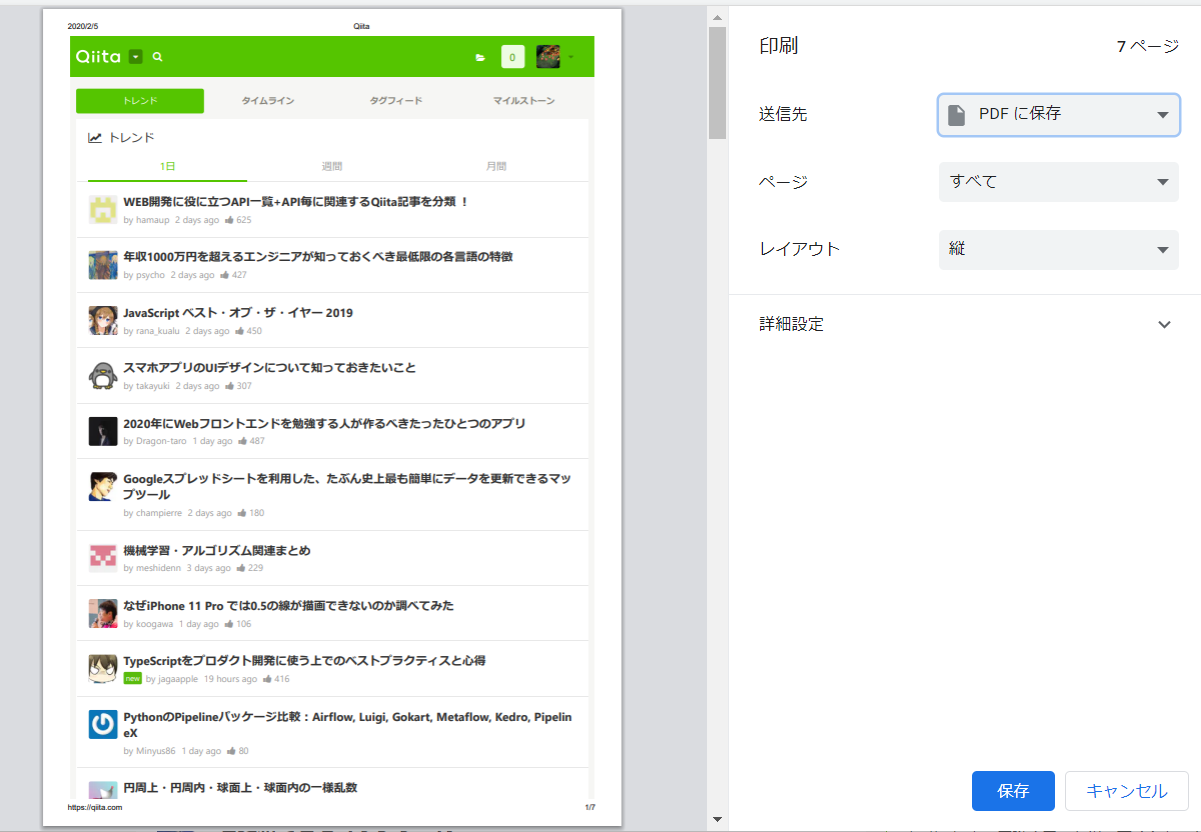Open article 機械学習・アルゴリズム関連まとめ
This screenshot has width=1201, height=832.
coord(217,551)
